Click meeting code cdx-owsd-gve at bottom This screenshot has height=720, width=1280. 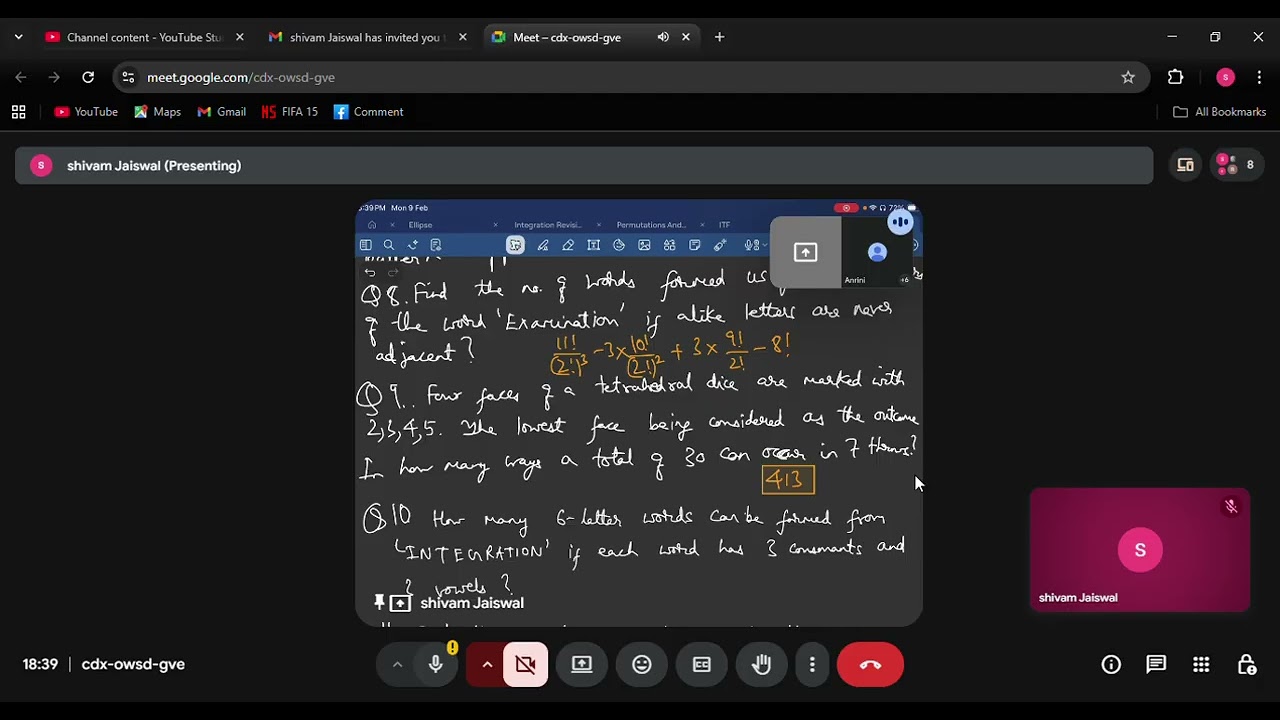point(133,664)
